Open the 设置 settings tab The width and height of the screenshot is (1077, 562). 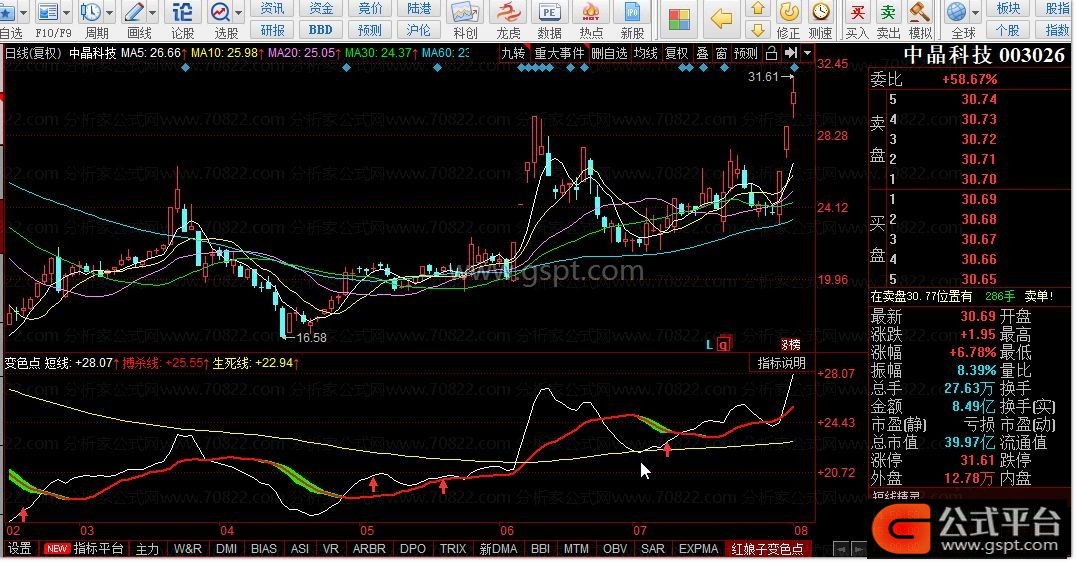click(19, 549)
